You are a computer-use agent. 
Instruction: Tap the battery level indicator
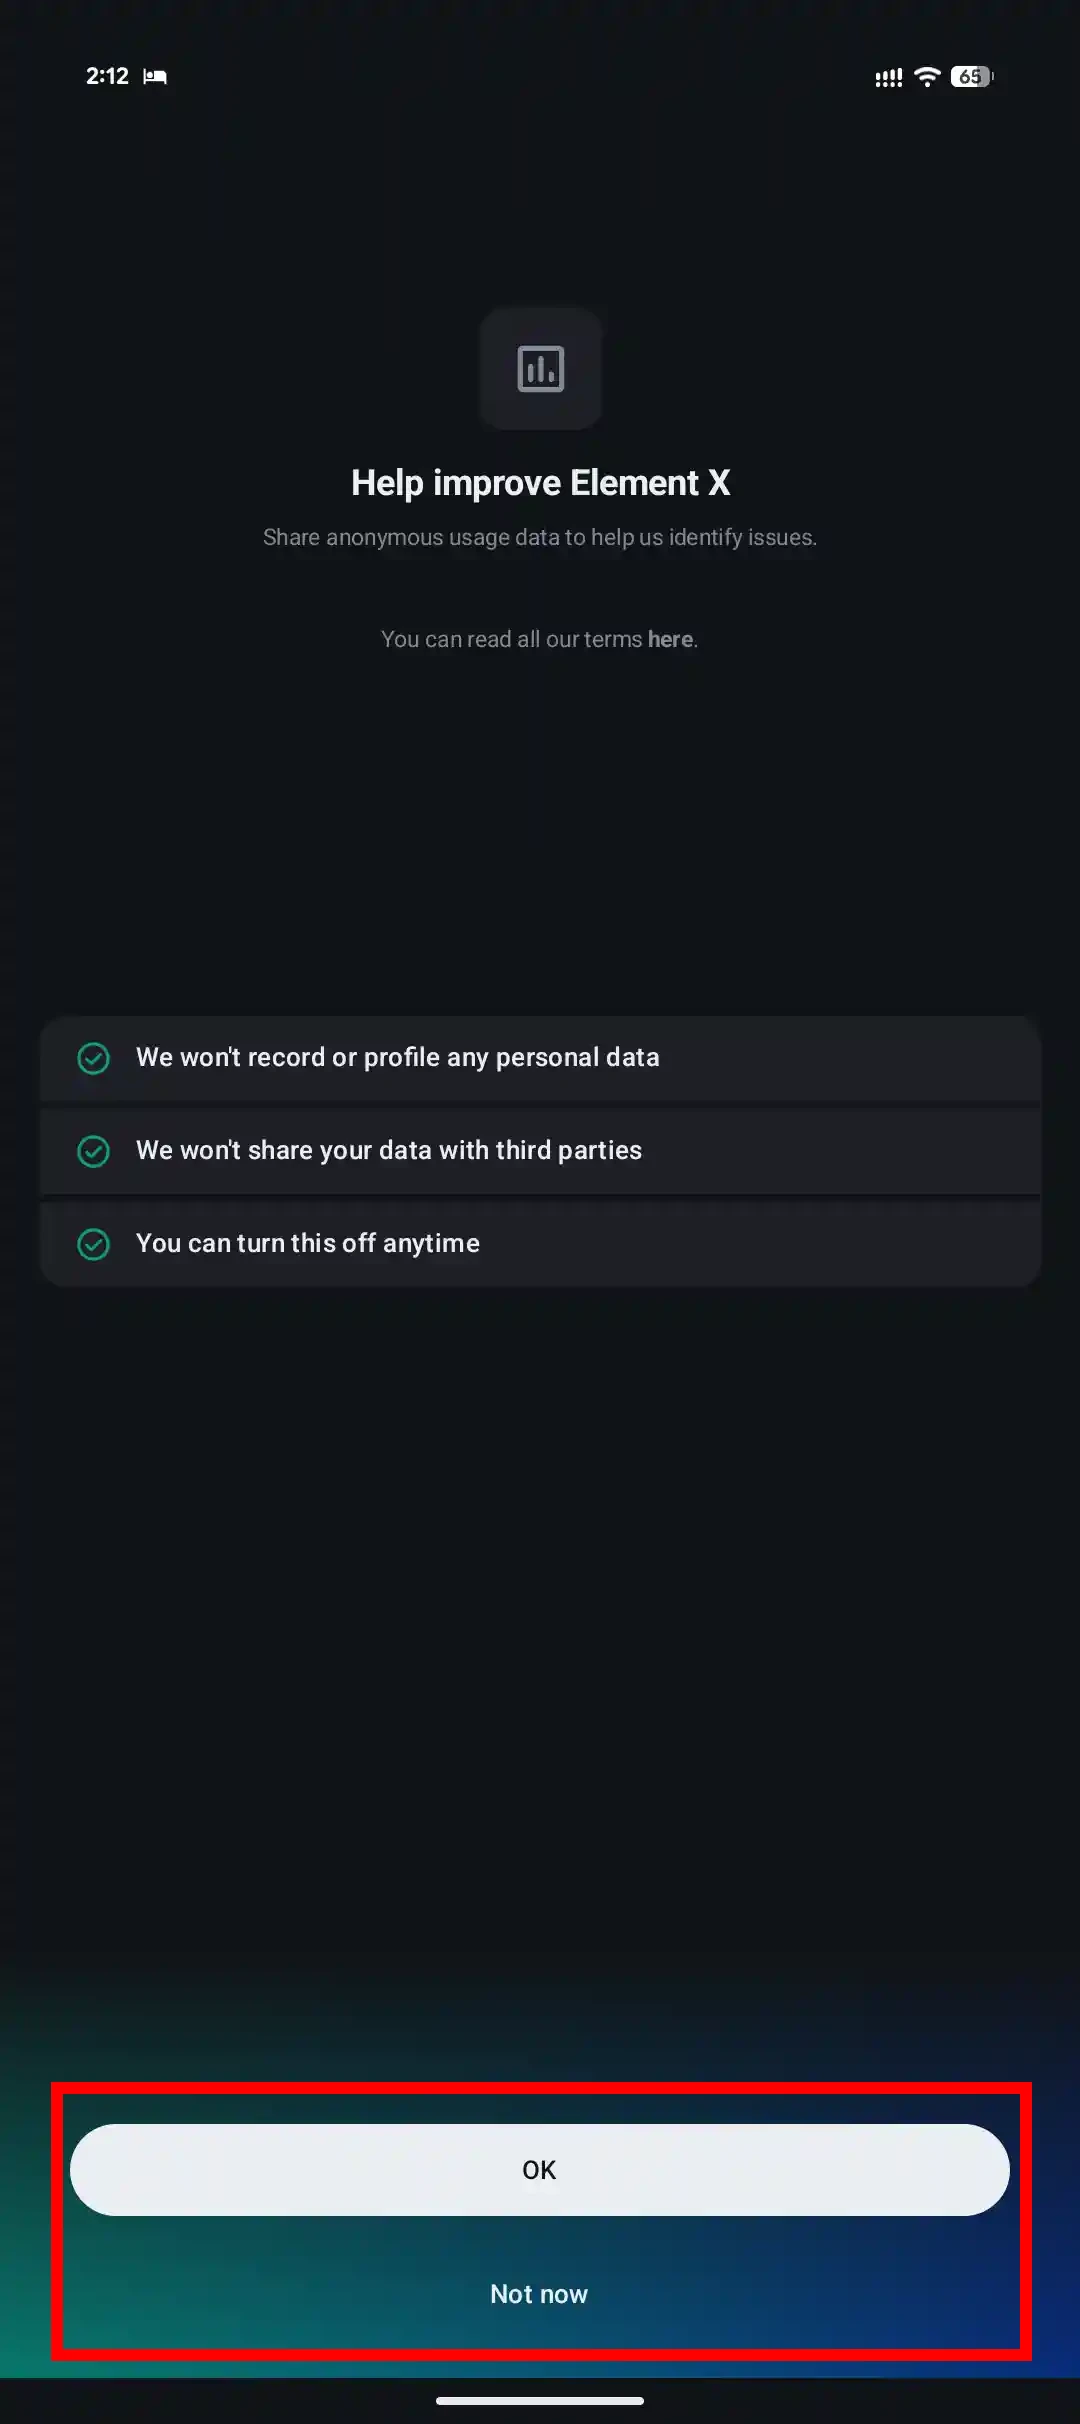pos(971,77)
